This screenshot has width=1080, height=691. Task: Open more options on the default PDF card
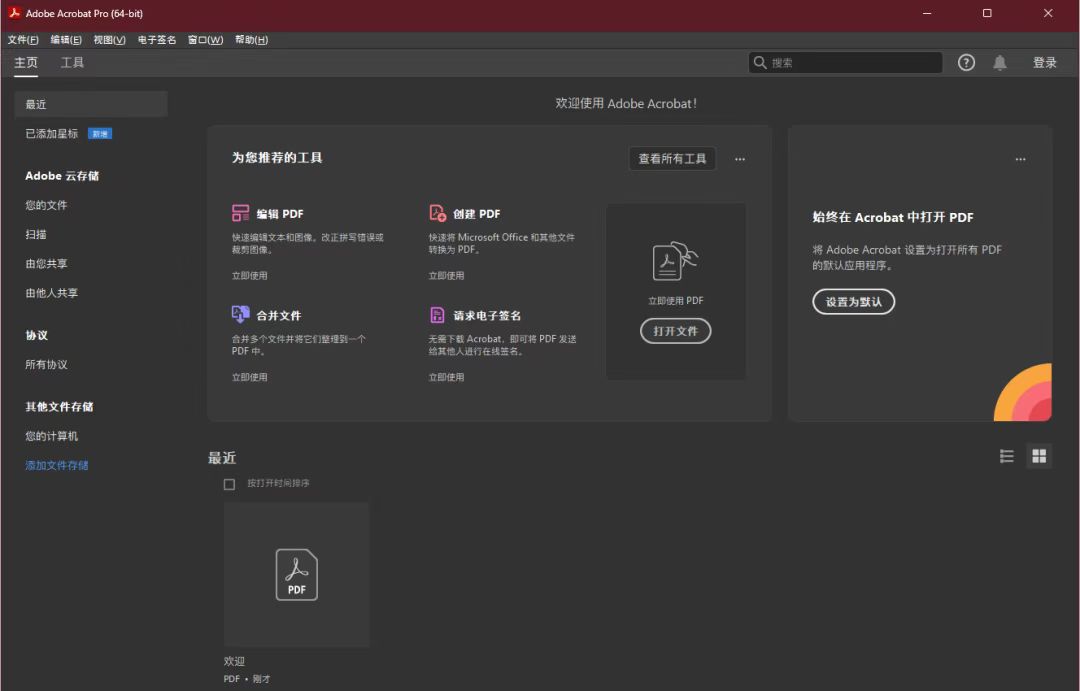pyautogui.click(x=1020, y=159)
